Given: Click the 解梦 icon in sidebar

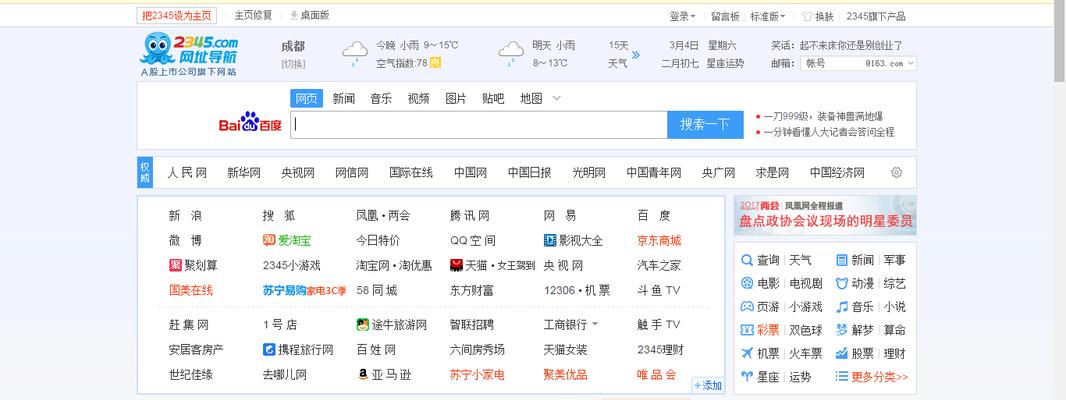Looking at the screenshot, I should point(842,330).
